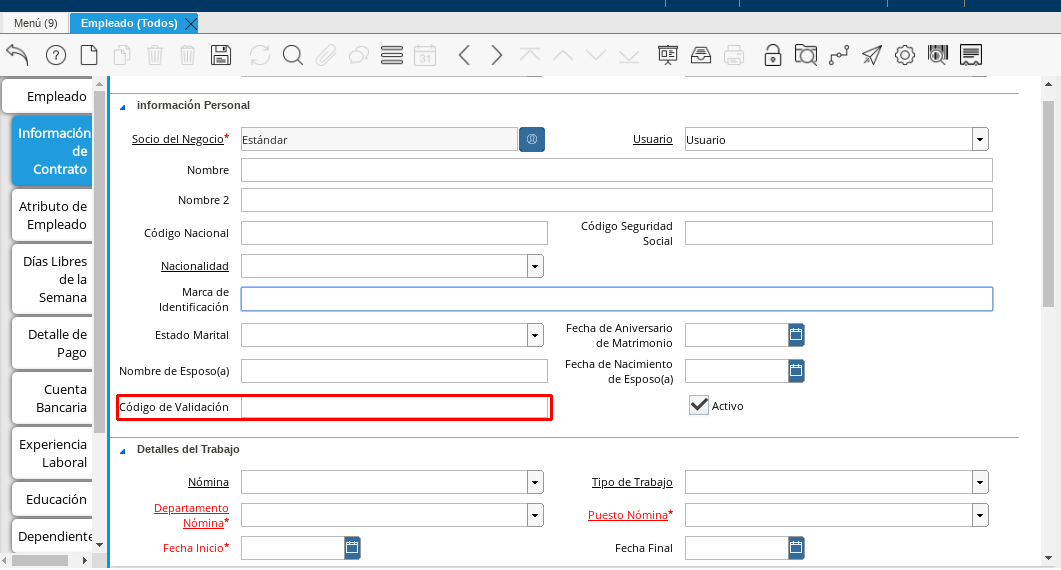Close the Empleado (Todos) tab
This screenshot has height=570, width=1061.
191,23
